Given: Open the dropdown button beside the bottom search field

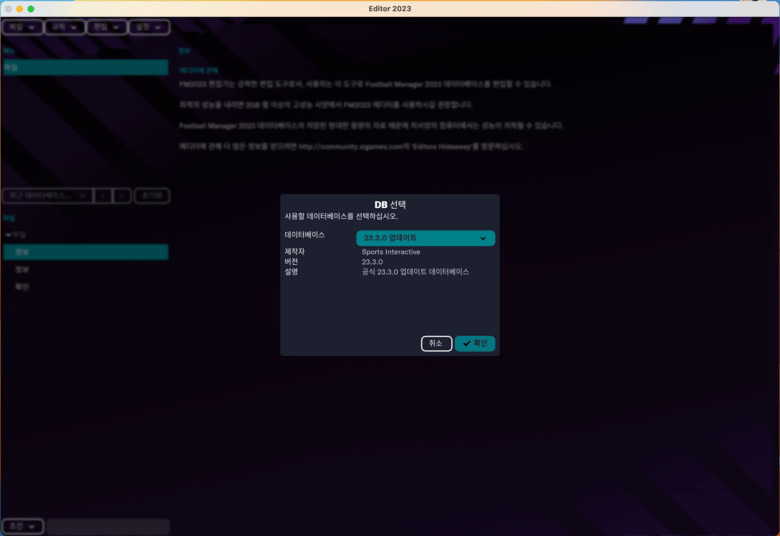Looking at the screenshot, I should (x=23, y=526).
